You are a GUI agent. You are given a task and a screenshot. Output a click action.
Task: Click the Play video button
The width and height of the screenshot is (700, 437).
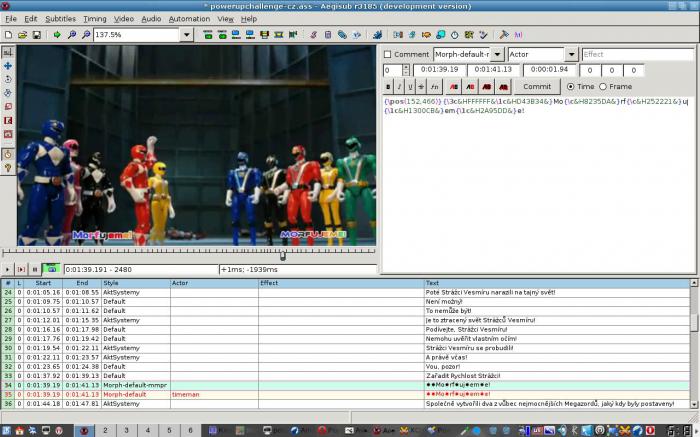[x=8, y=269]
